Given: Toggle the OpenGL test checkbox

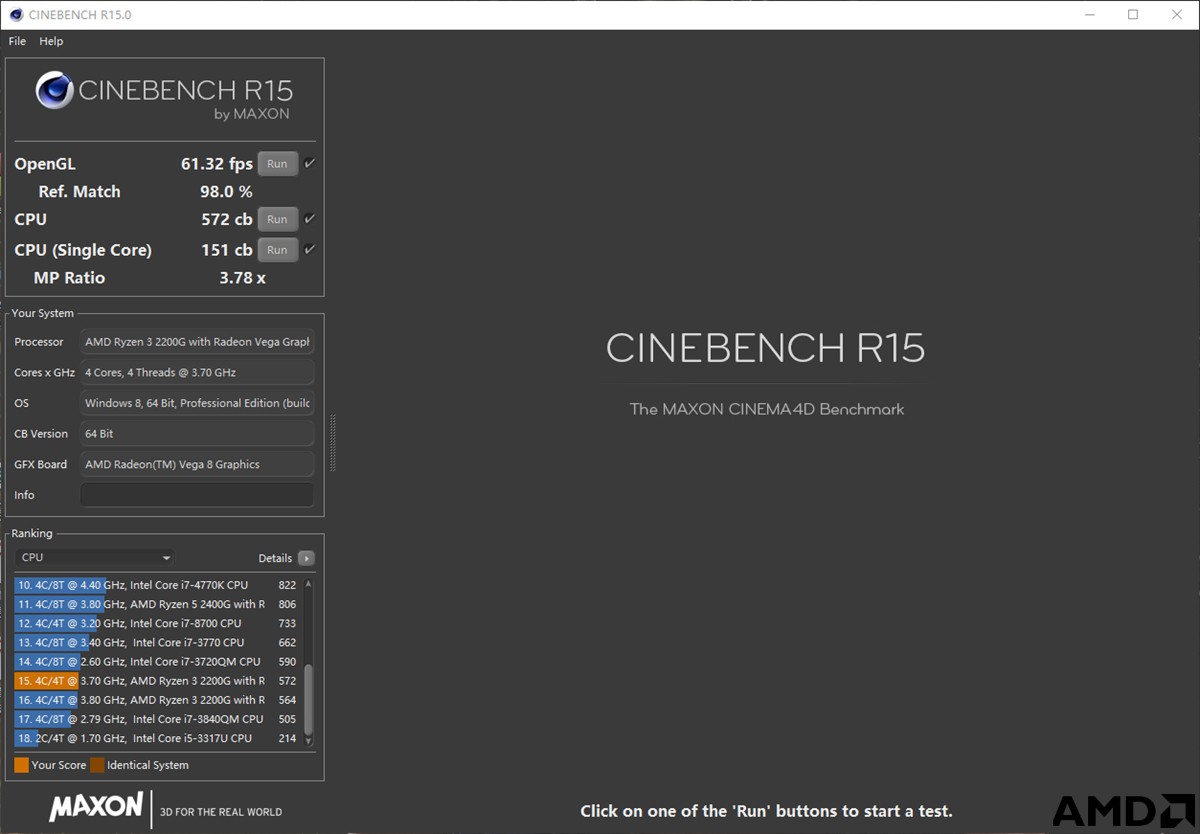Looking at the screenshot, I should 309,163.
